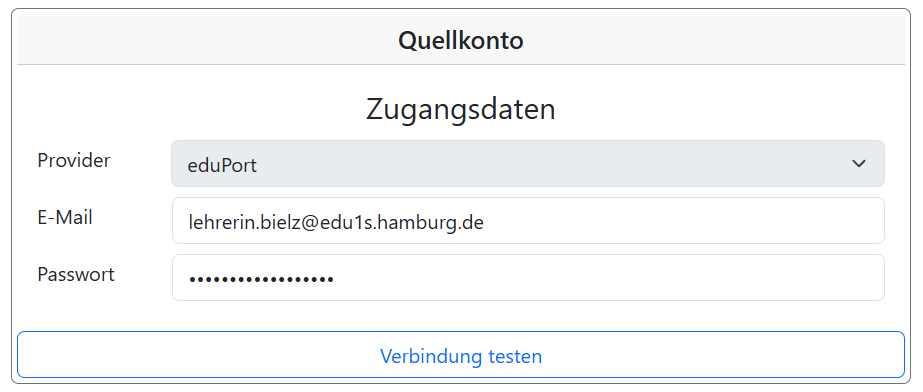
Task: Place cursor in the masked password dots
Action: 261,280
